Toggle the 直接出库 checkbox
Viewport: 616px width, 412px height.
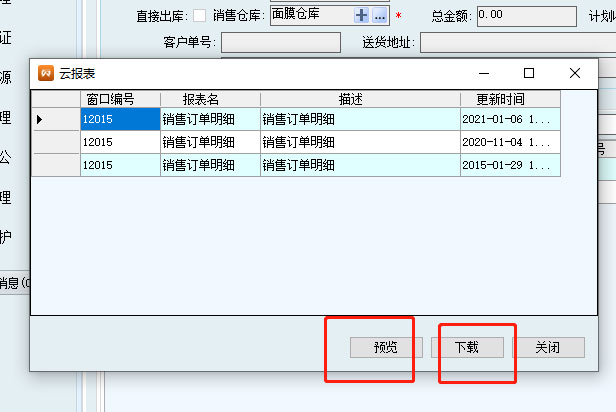coord(199,16)
